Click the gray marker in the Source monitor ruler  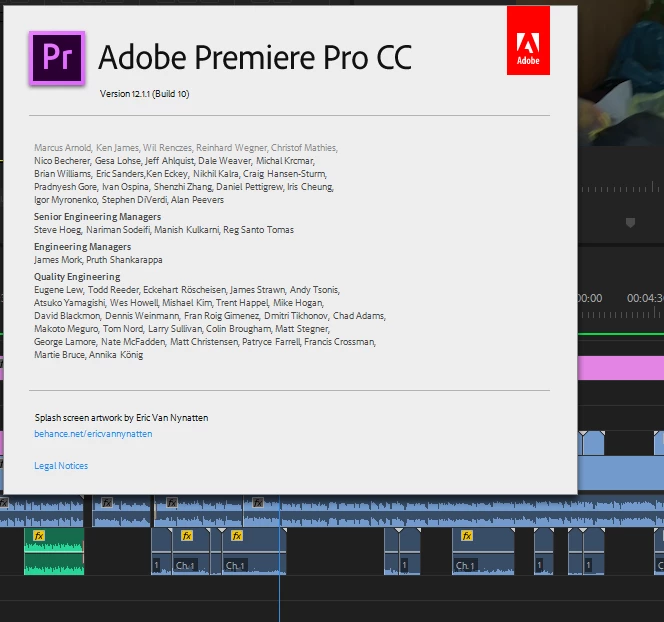[x=630, y=223]
